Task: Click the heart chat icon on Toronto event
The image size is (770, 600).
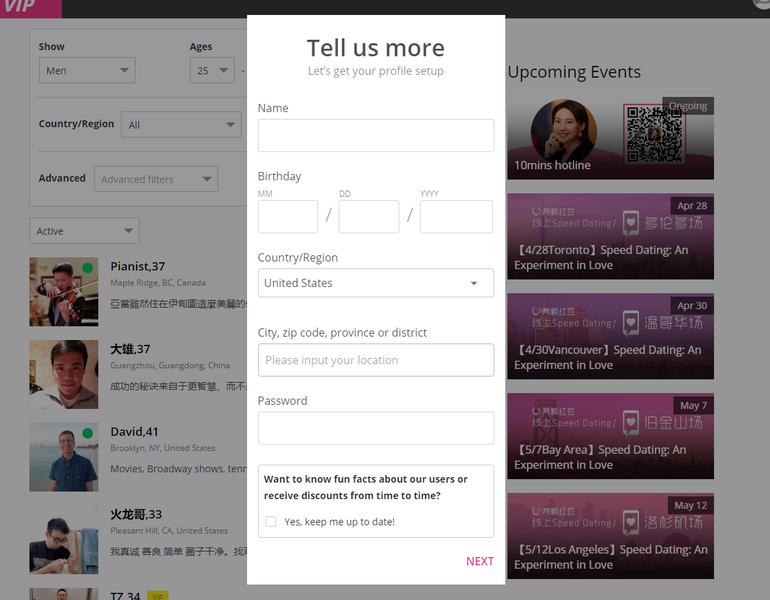Action: click(x=631, y=223)
